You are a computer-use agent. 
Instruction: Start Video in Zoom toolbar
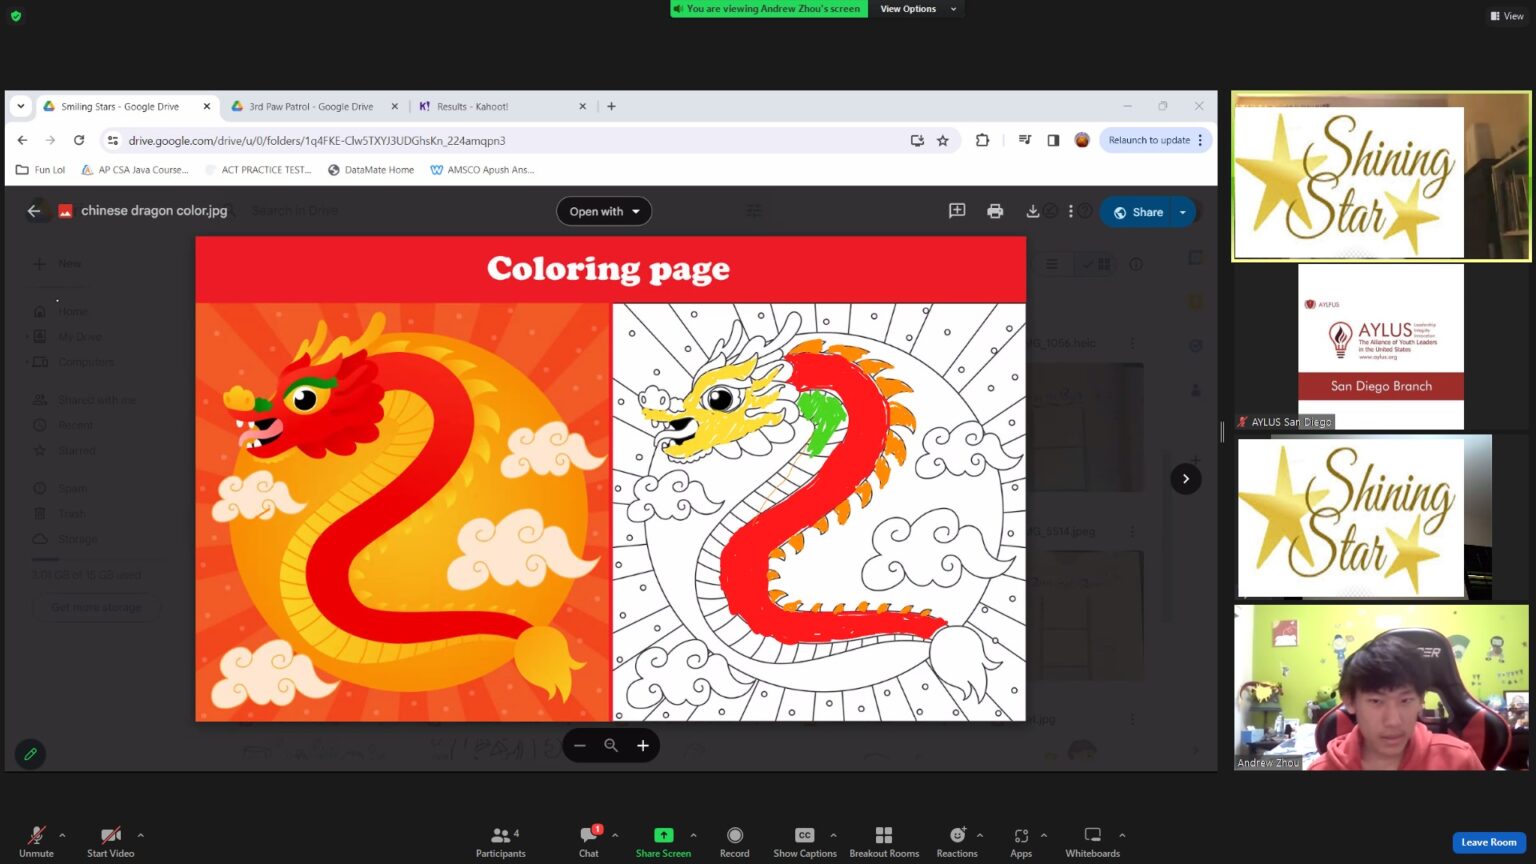[110, 841]
